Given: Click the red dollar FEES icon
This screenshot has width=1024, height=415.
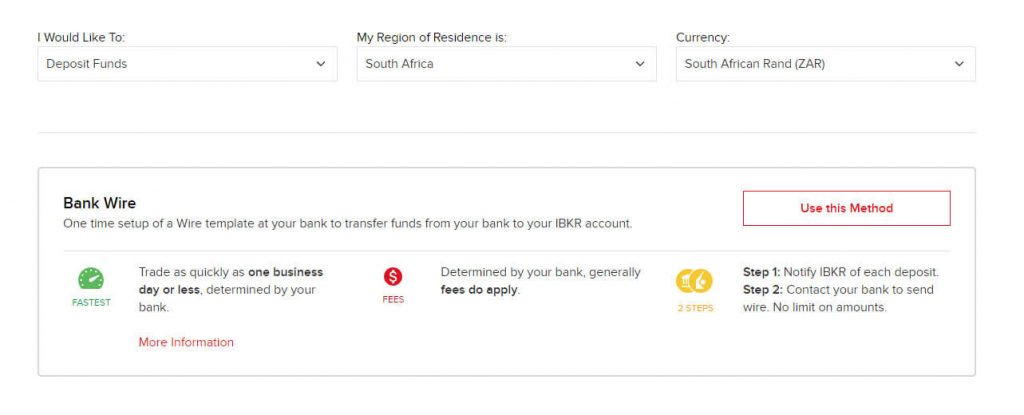Looking at the screenshot, I should (393, 277).
